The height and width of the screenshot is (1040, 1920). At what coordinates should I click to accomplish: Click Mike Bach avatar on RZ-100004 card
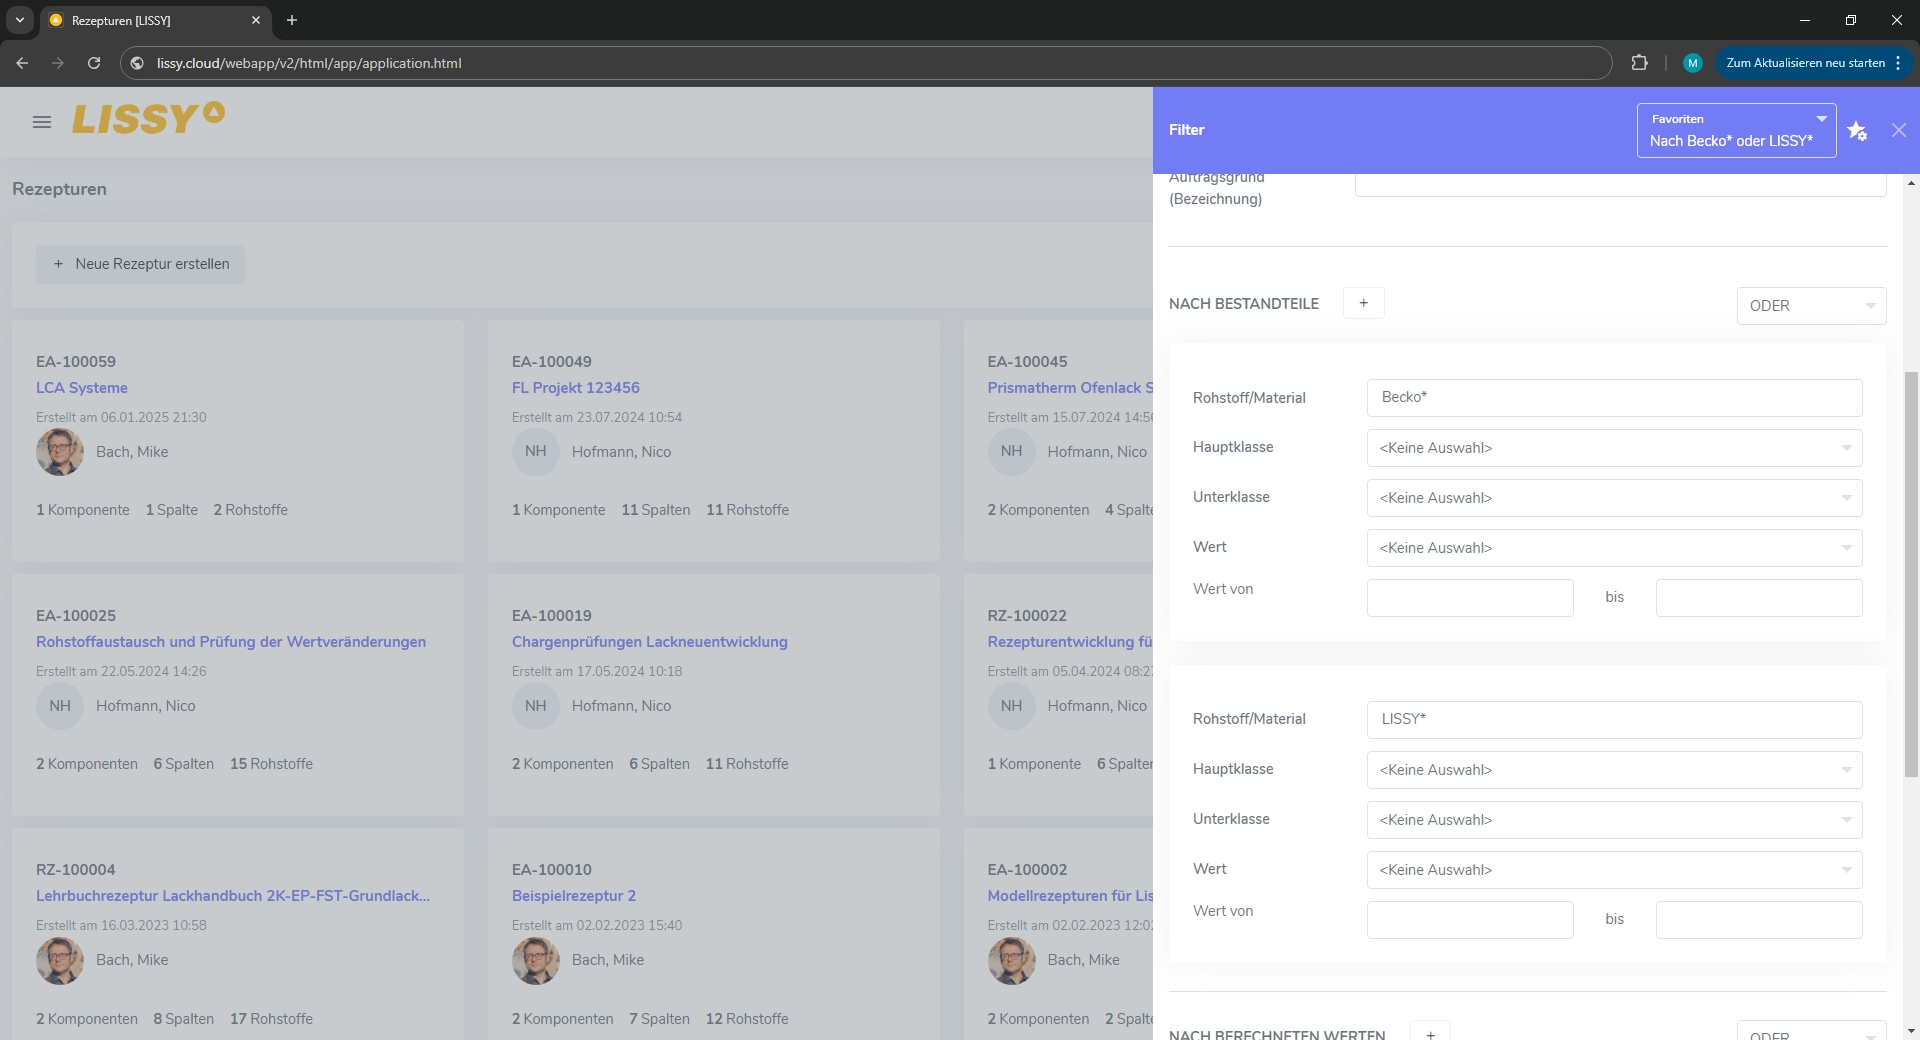(x=60, y=960)
